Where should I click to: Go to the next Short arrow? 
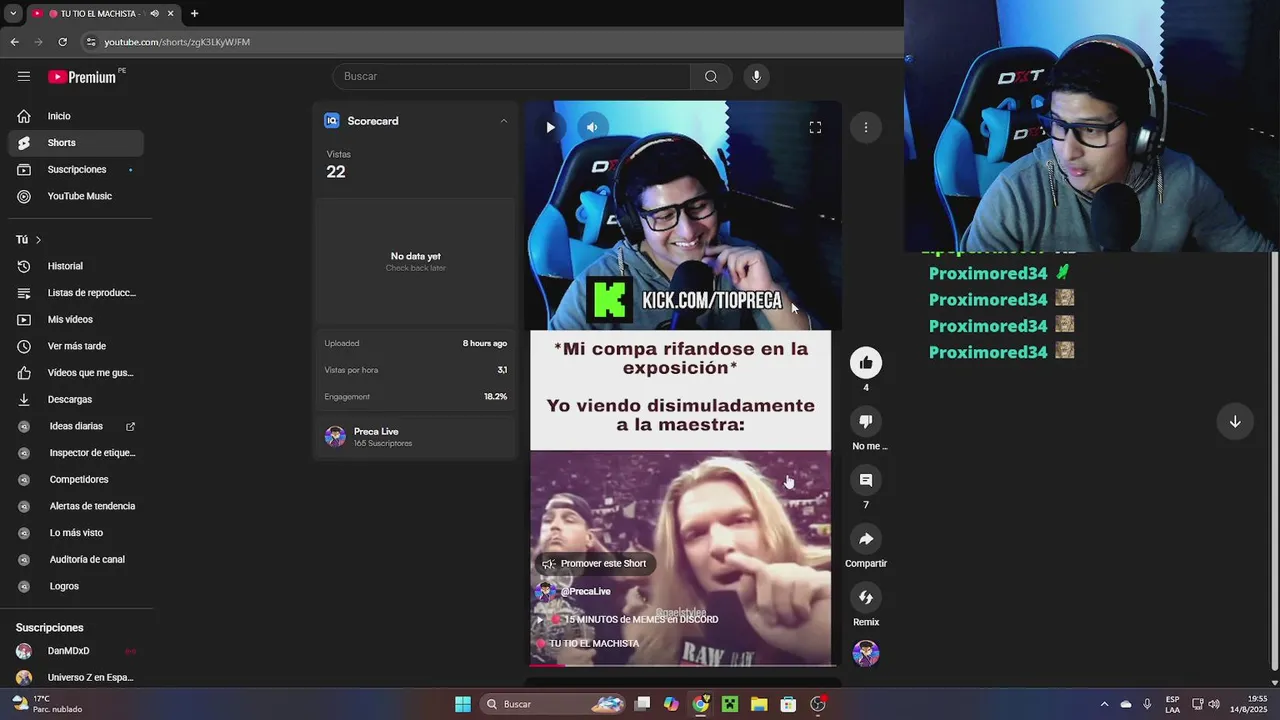(1235, 422)
